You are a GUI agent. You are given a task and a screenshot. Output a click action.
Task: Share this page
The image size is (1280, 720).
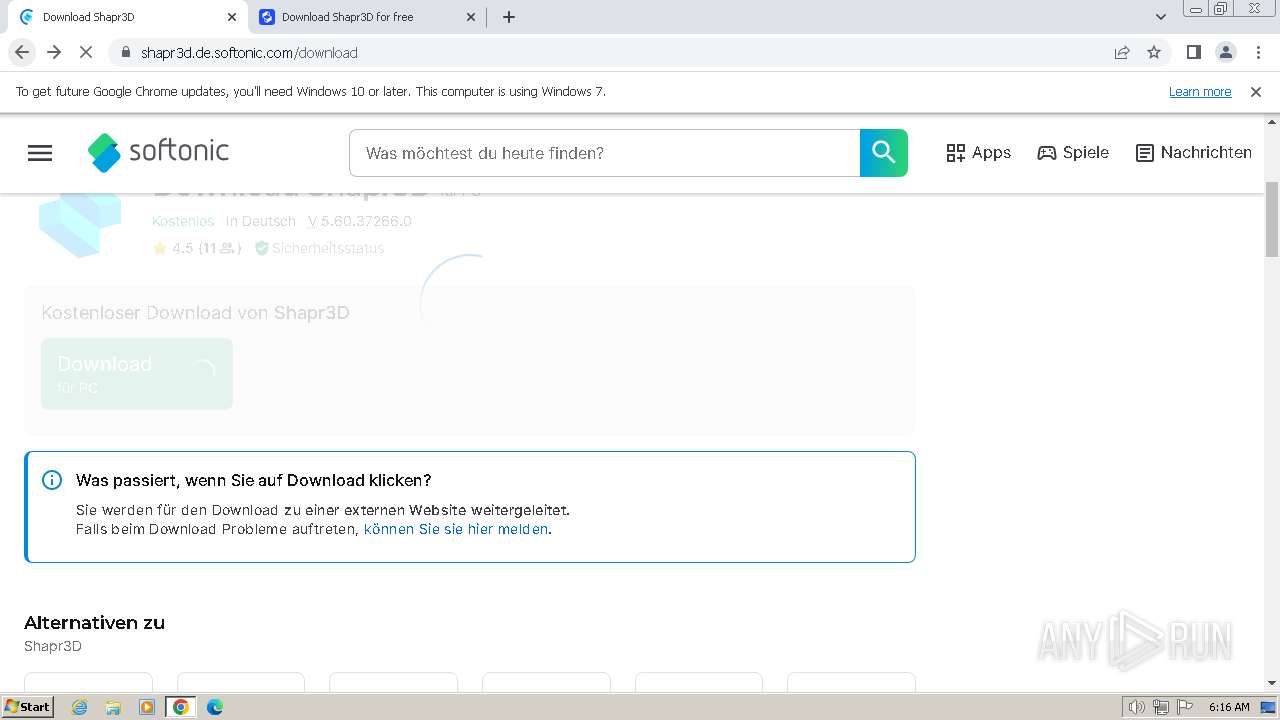[1122, 53]
